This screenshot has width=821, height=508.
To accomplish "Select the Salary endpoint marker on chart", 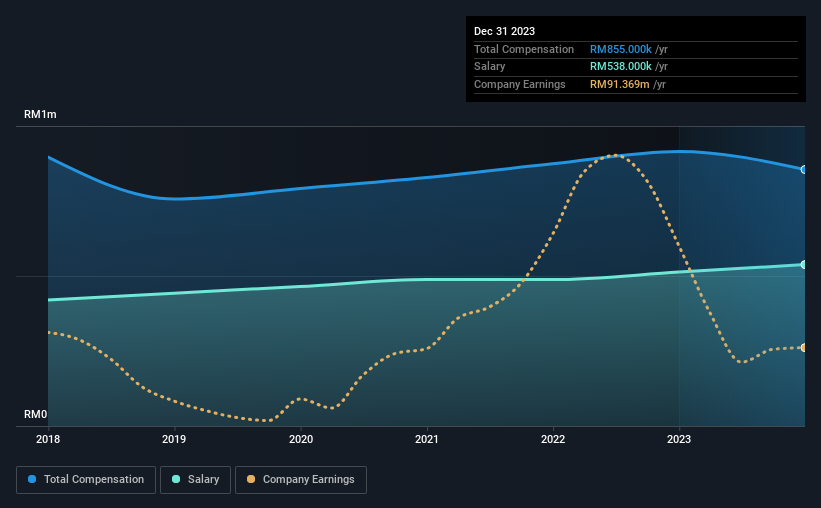I will (x=804, y=264).
